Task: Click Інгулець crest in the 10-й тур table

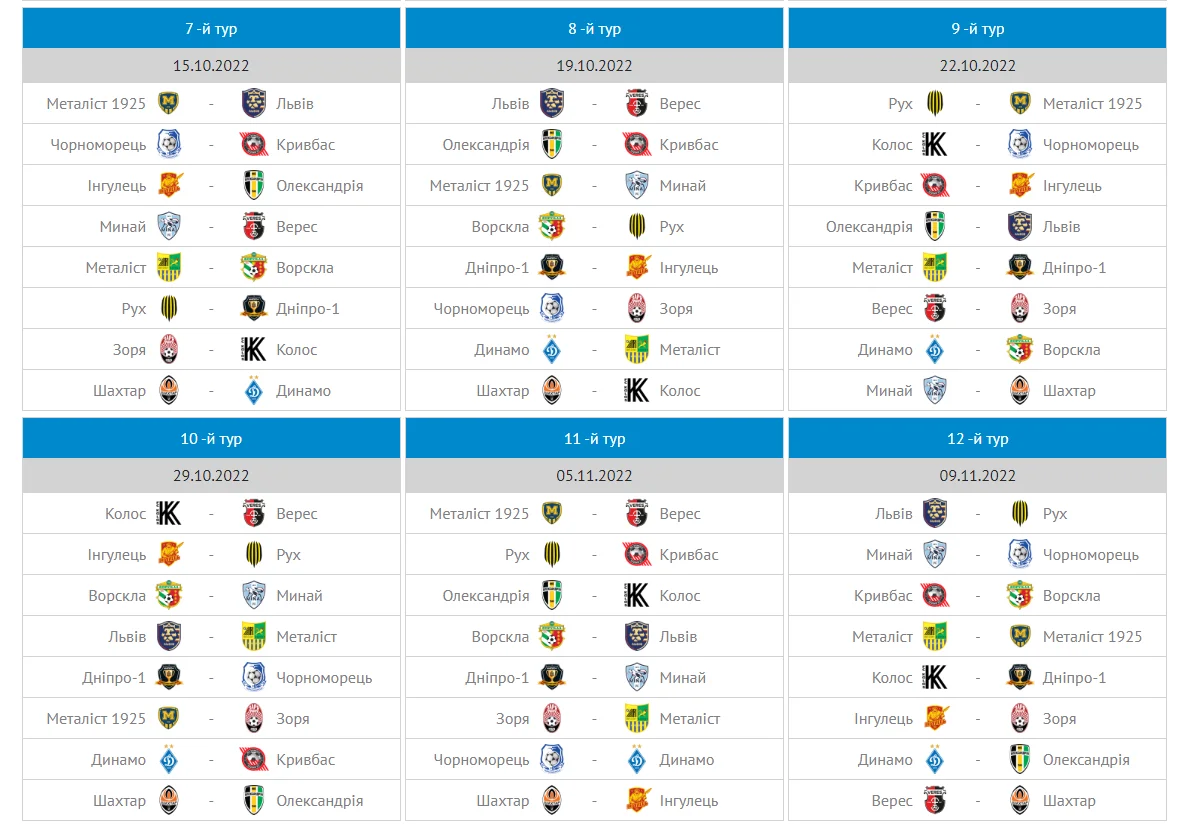Action: [x=169, y=555]
